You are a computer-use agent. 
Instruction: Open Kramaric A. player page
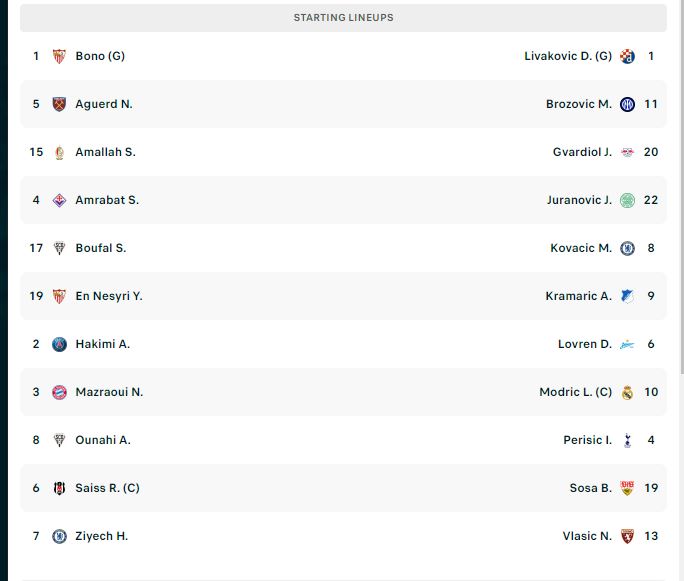pos(578,296)
